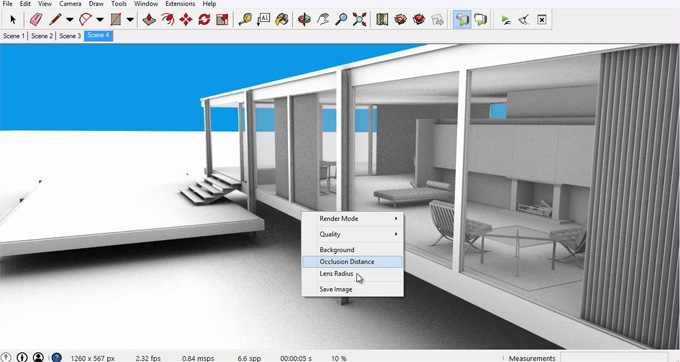Click the unhighlighted Visualizer icon beside the active one
This screenshot has height=362, width=680.
(480, 20)
